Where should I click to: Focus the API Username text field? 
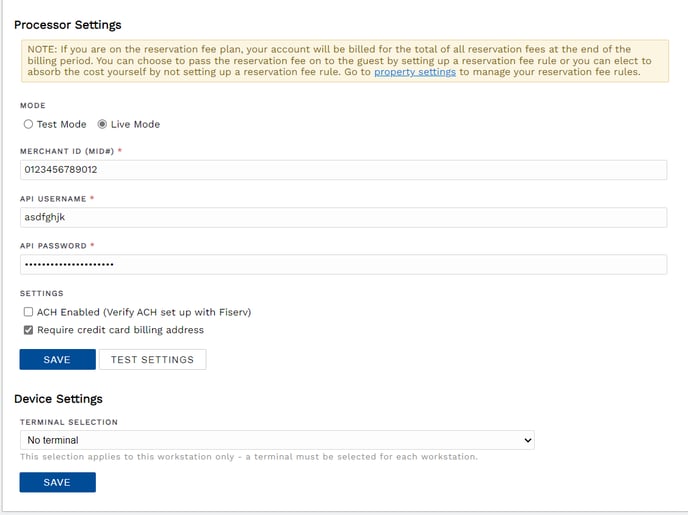click(x=344, y=217)
